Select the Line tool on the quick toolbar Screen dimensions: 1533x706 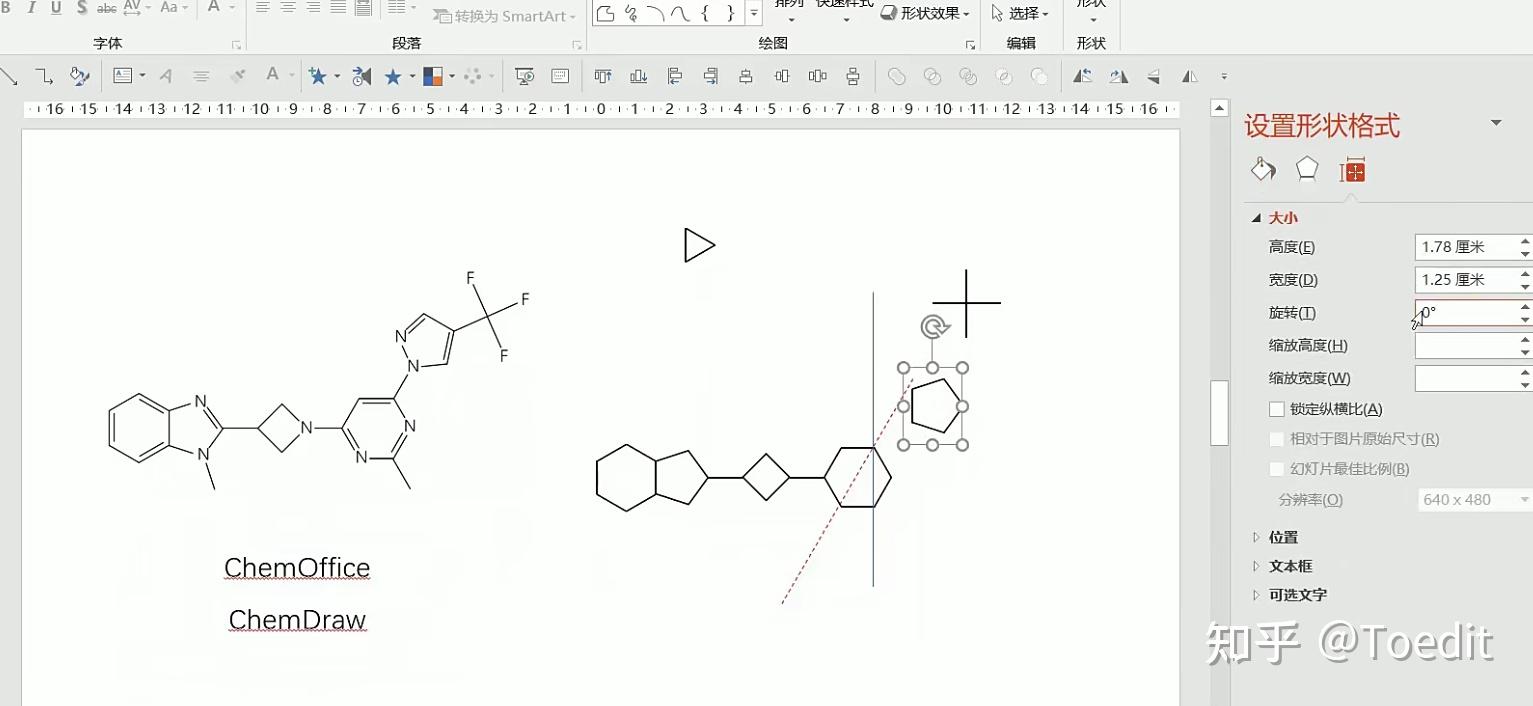pos(11,76)
